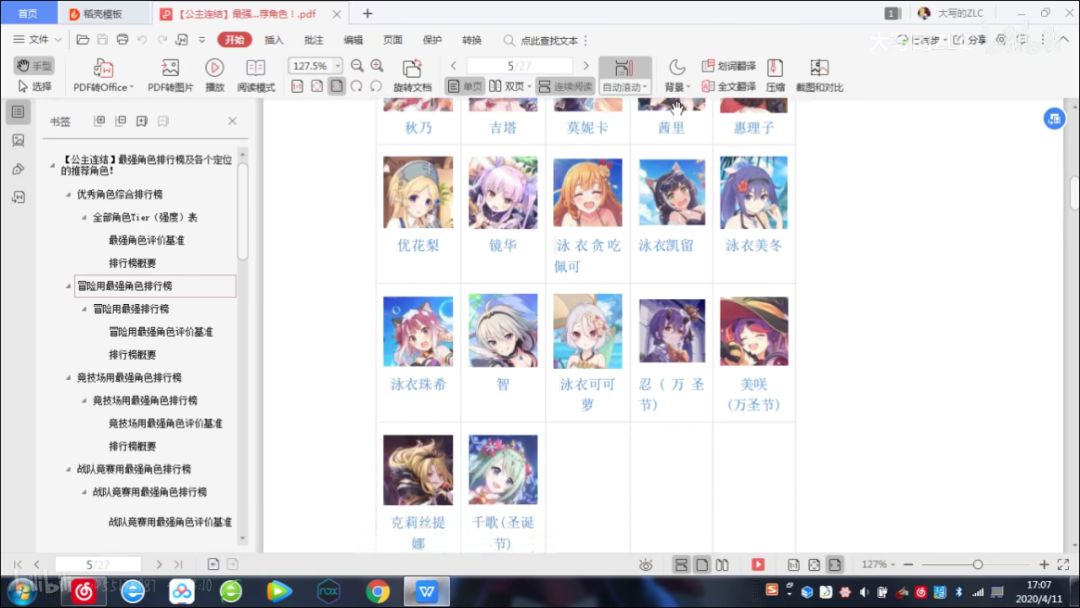
Task: Click the zoom in magnifier
Action: point(377,65)
